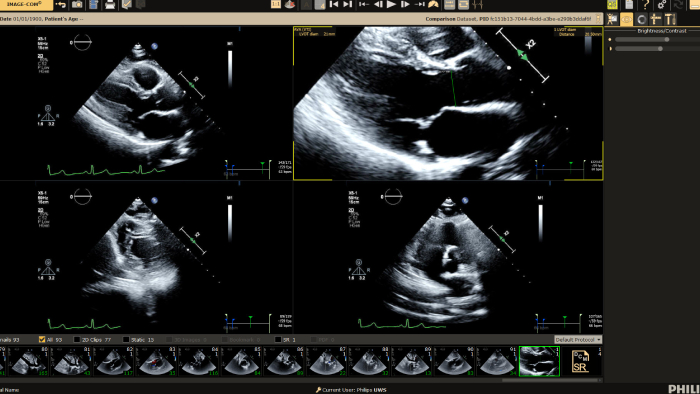Click the LVOT diameter green measurement line
The width and height of the screenshot is (700, 394).
click(x=453, y=89)
